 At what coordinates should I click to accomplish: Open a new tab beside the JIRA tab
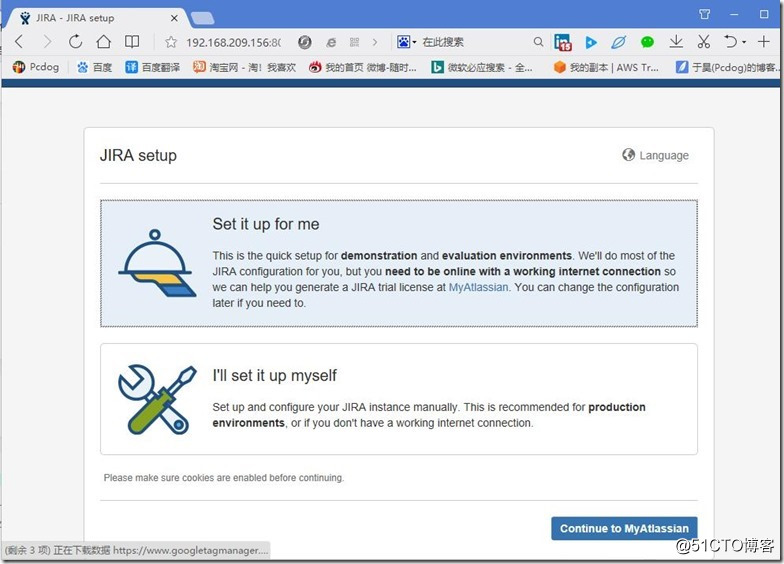pyautogui.click(x=202, y=18)
